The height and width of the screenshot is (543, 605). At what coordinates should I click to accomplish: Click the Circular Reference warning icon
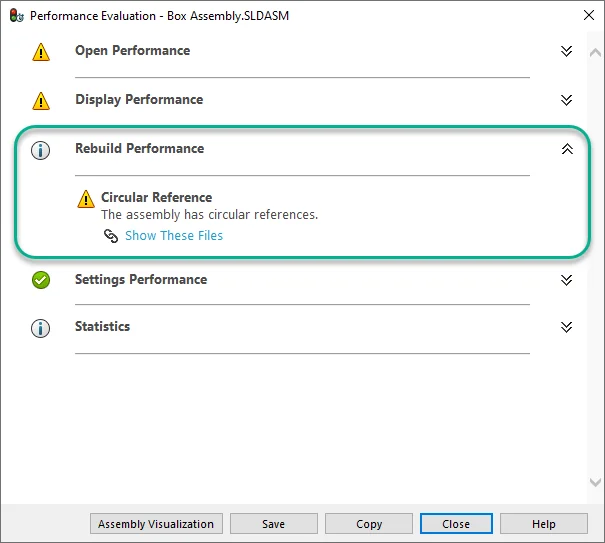pyautogui.click(x=87, y=200)
